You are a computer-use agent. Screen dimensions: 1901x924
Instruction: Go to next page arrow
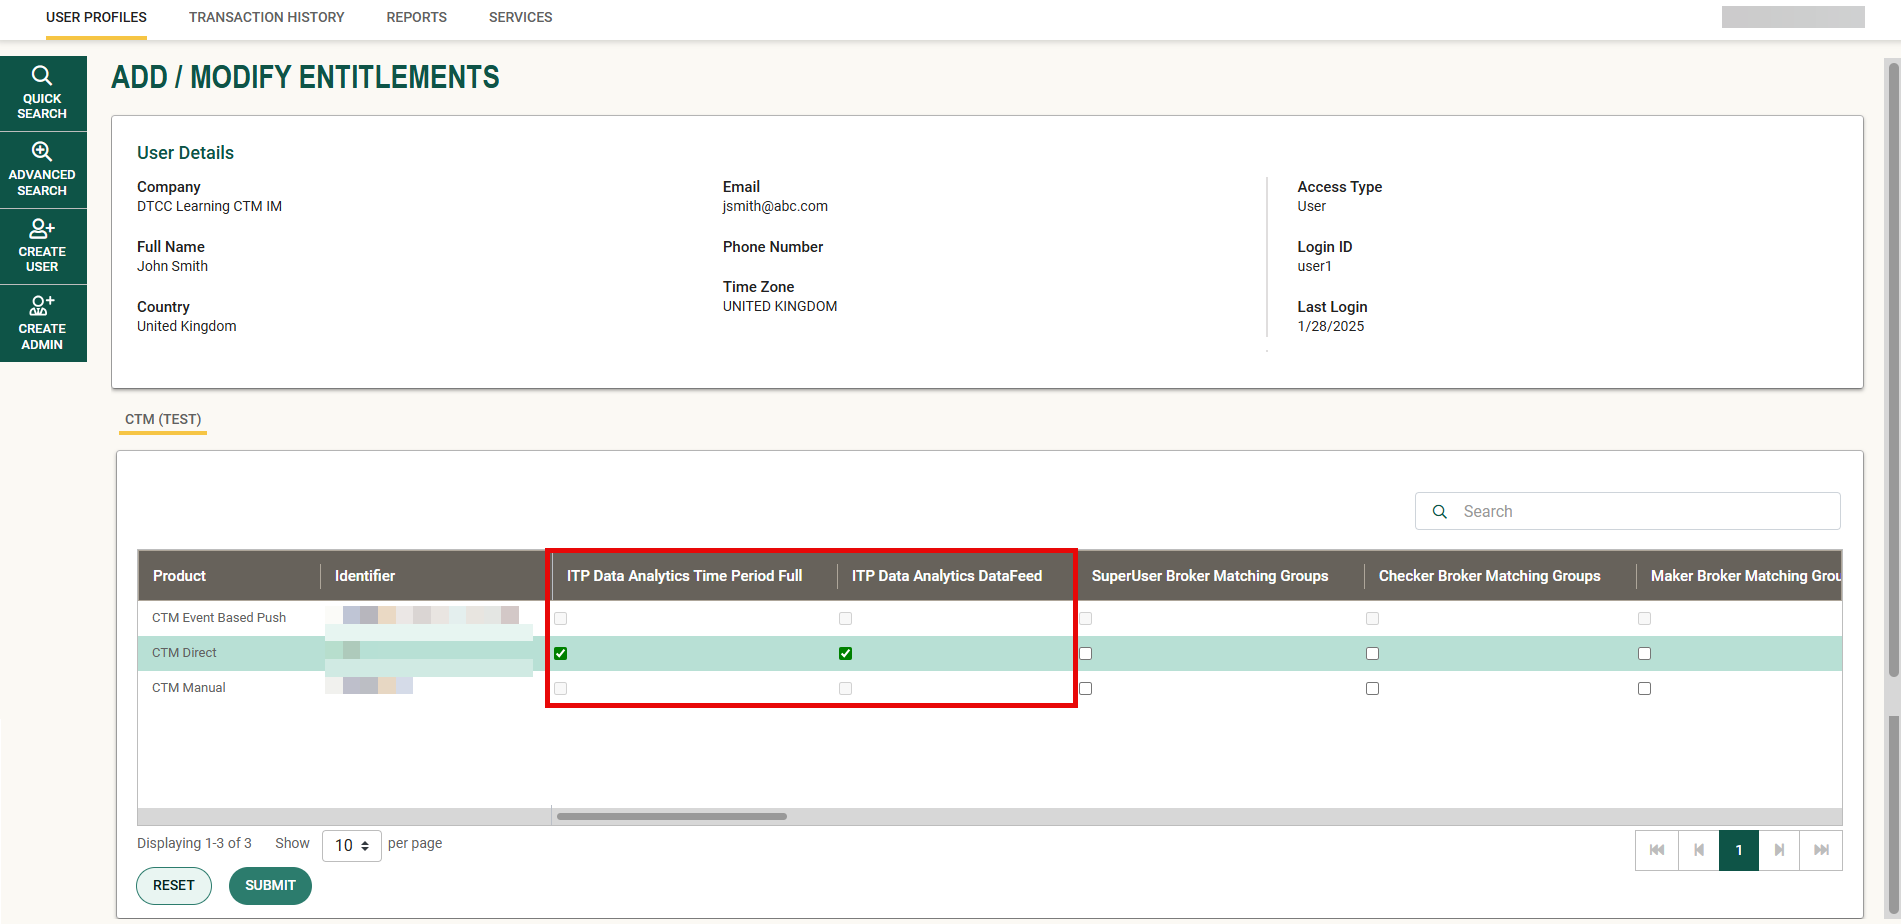click(x=1779, y=850)
